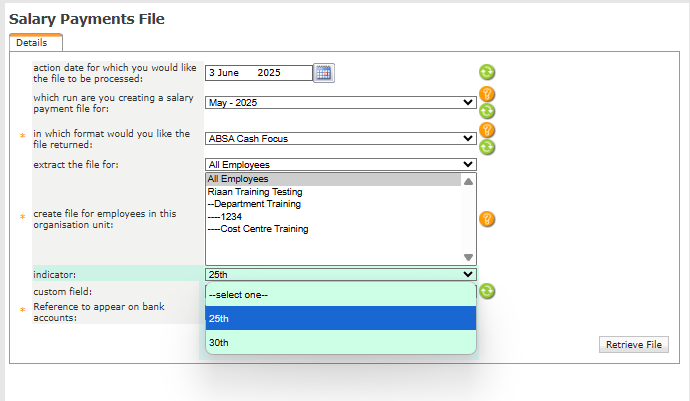Click green refresh icon for file format
This screenshot has width=690, height=401.
488,147
